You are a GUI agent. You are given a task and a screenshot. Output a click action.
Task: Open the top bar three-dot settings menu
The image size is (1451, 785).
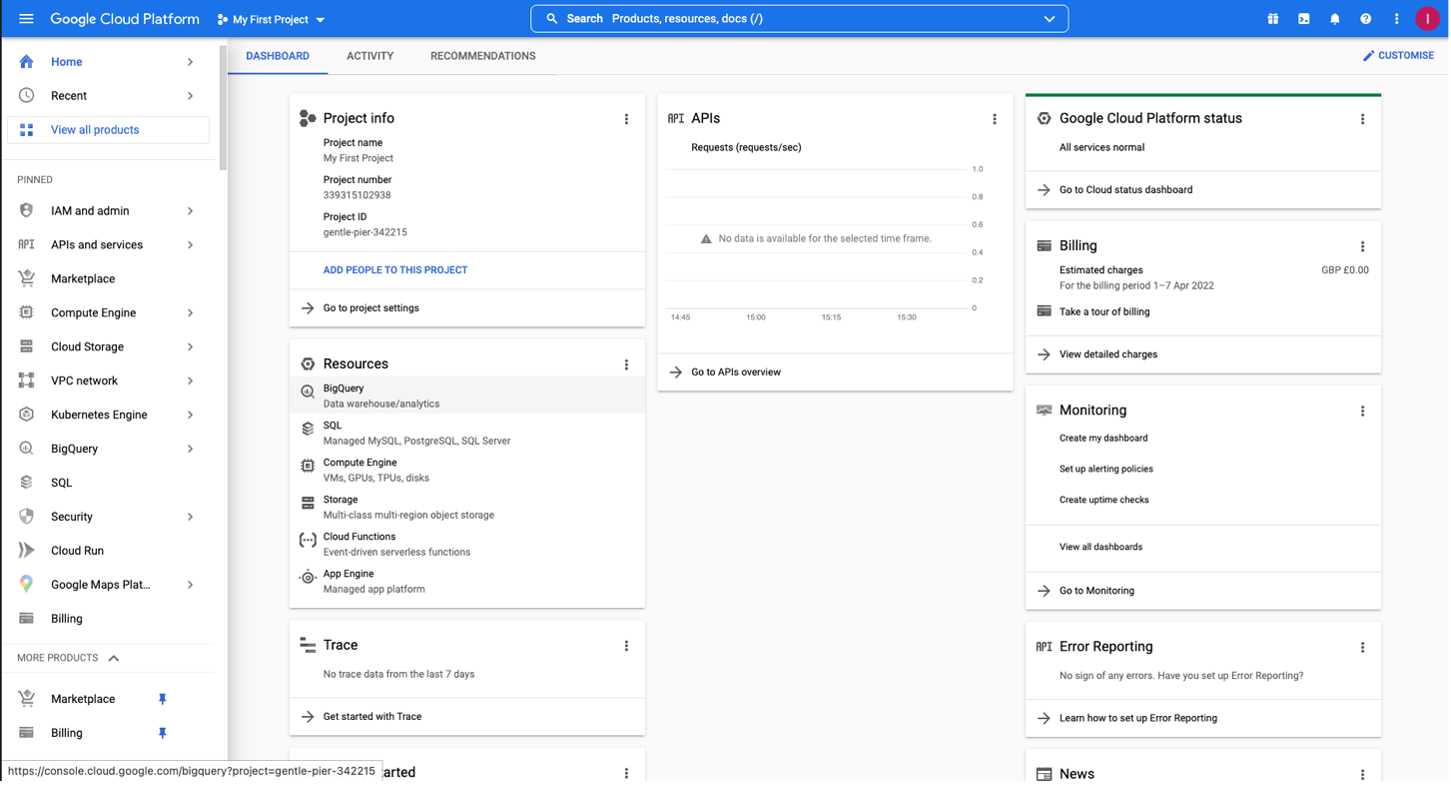click(x=1397, y=19)
